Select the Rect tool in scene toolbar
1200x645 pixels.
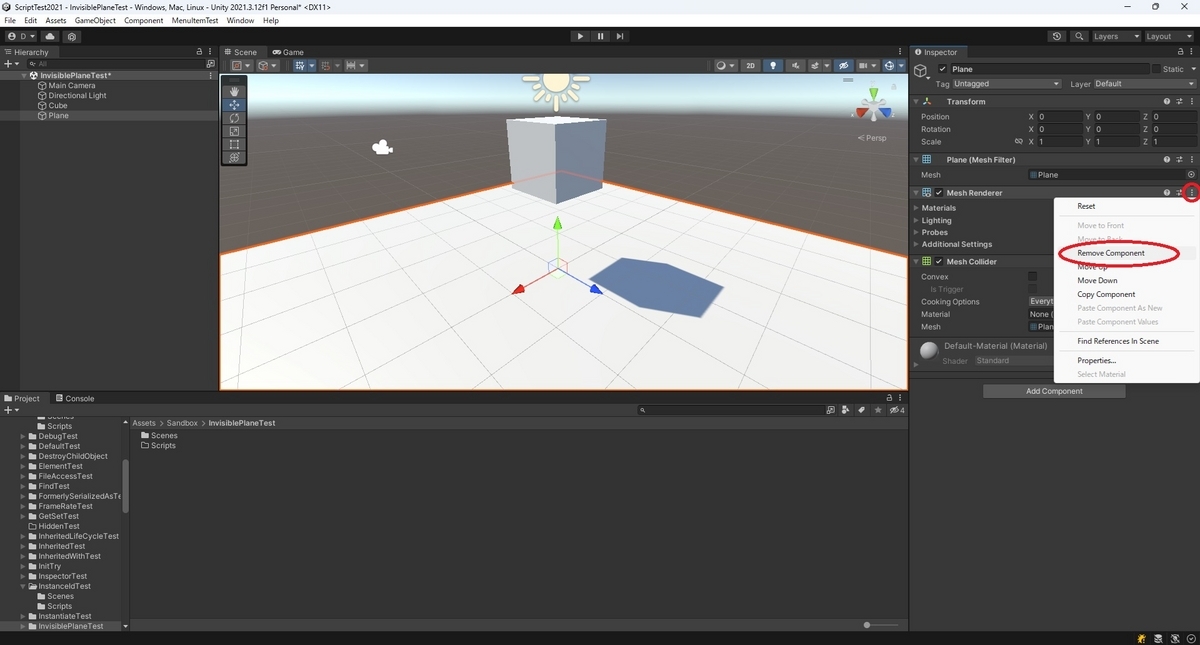pyautogui.click(x=234, y=144)
